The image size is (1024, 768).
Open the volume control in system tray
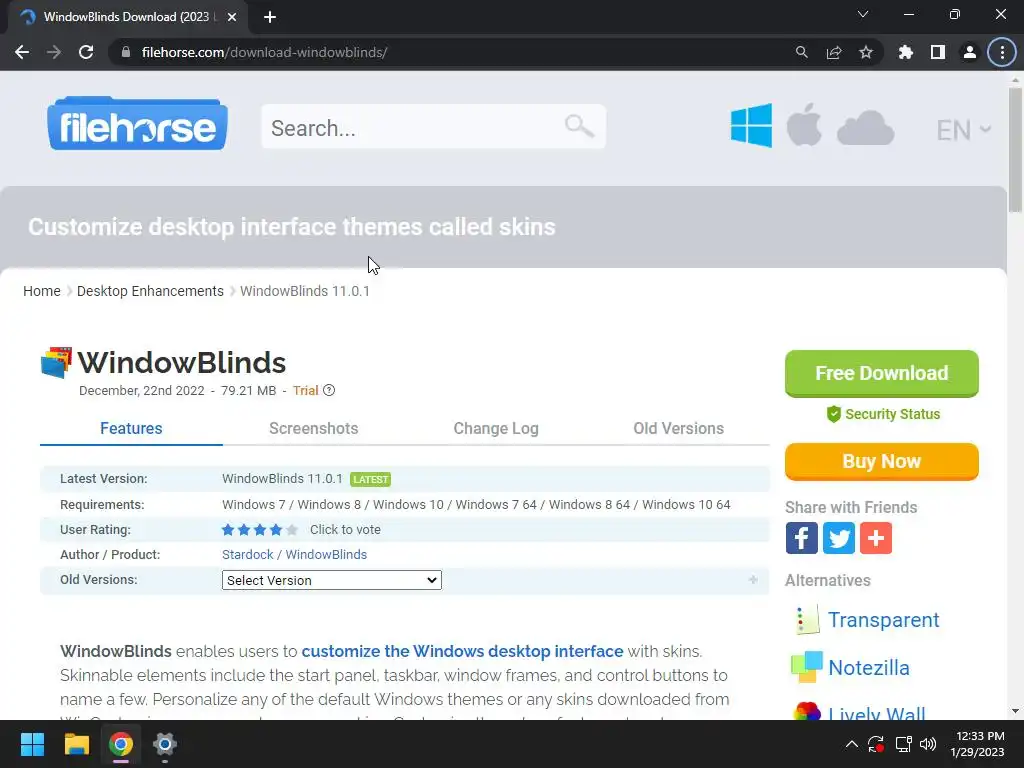928,744
